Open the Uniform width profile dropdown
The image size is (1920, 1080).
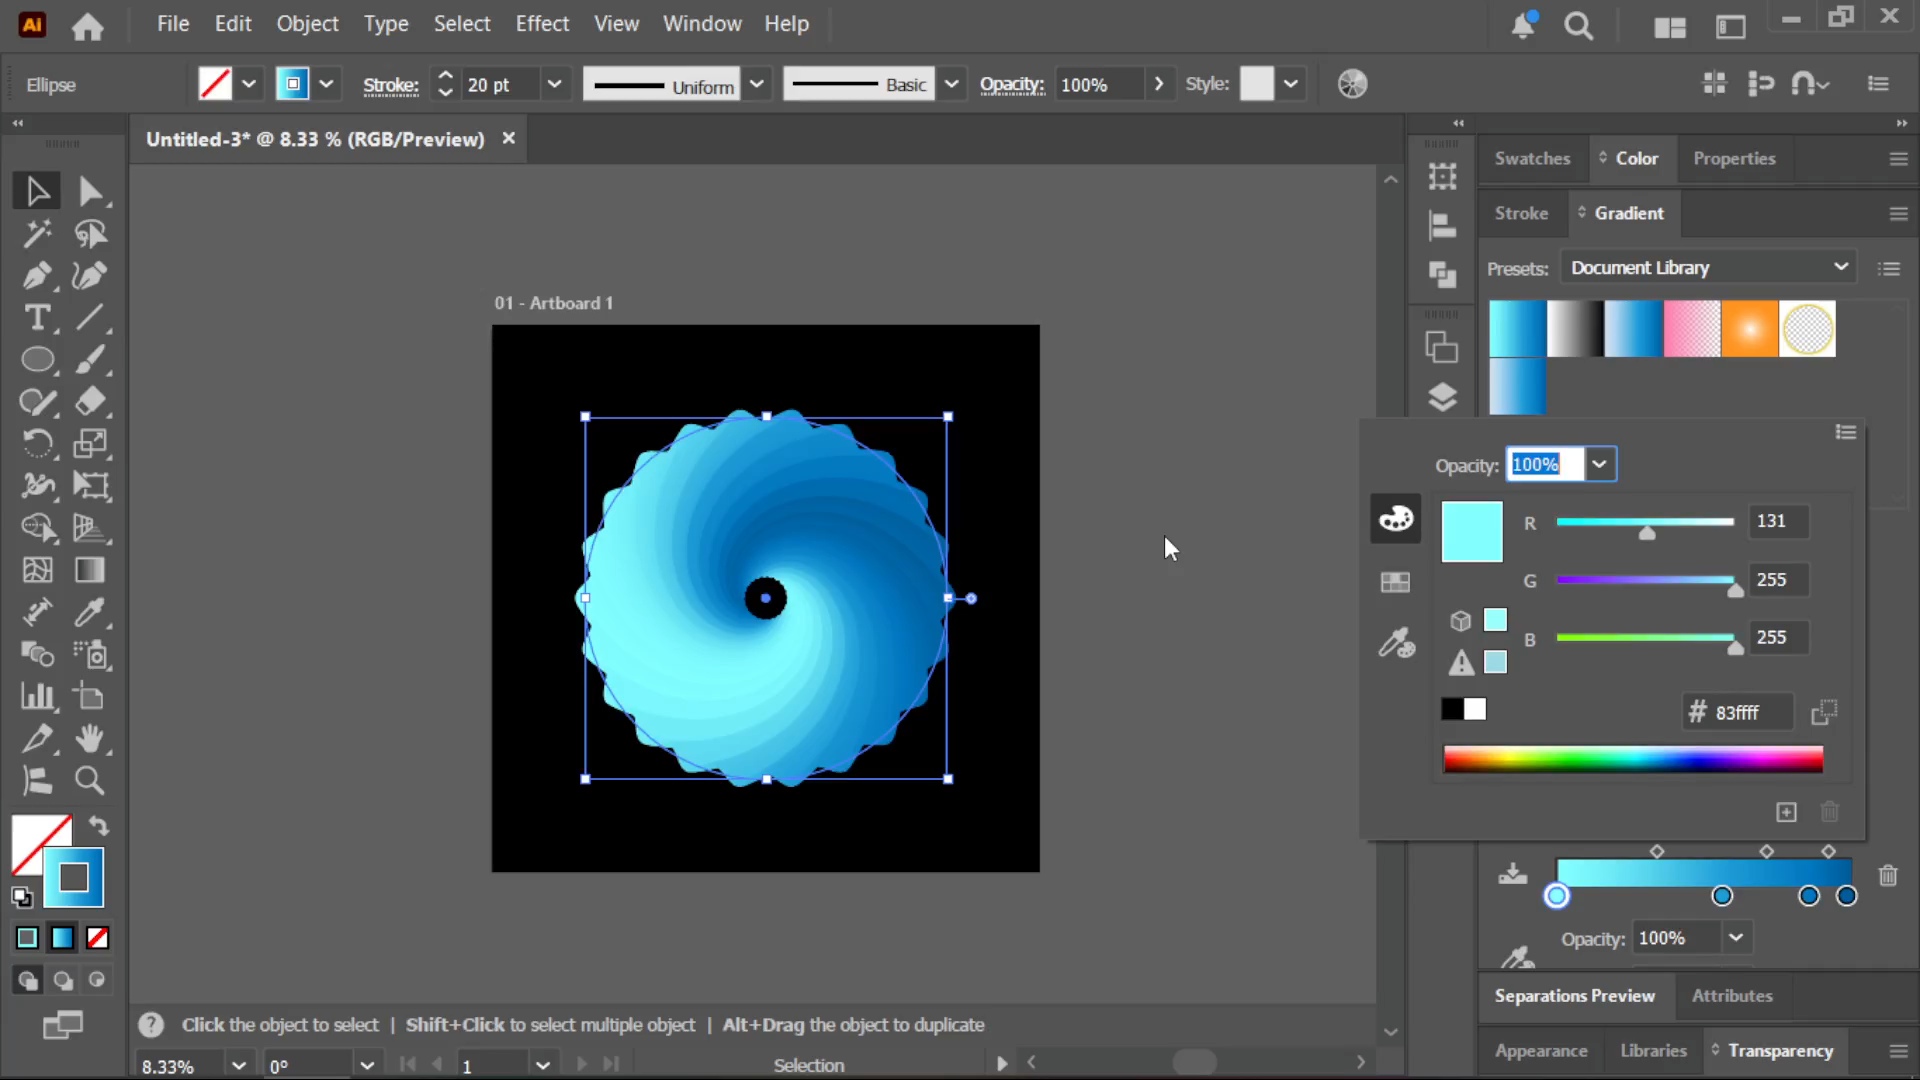[757, 84]
